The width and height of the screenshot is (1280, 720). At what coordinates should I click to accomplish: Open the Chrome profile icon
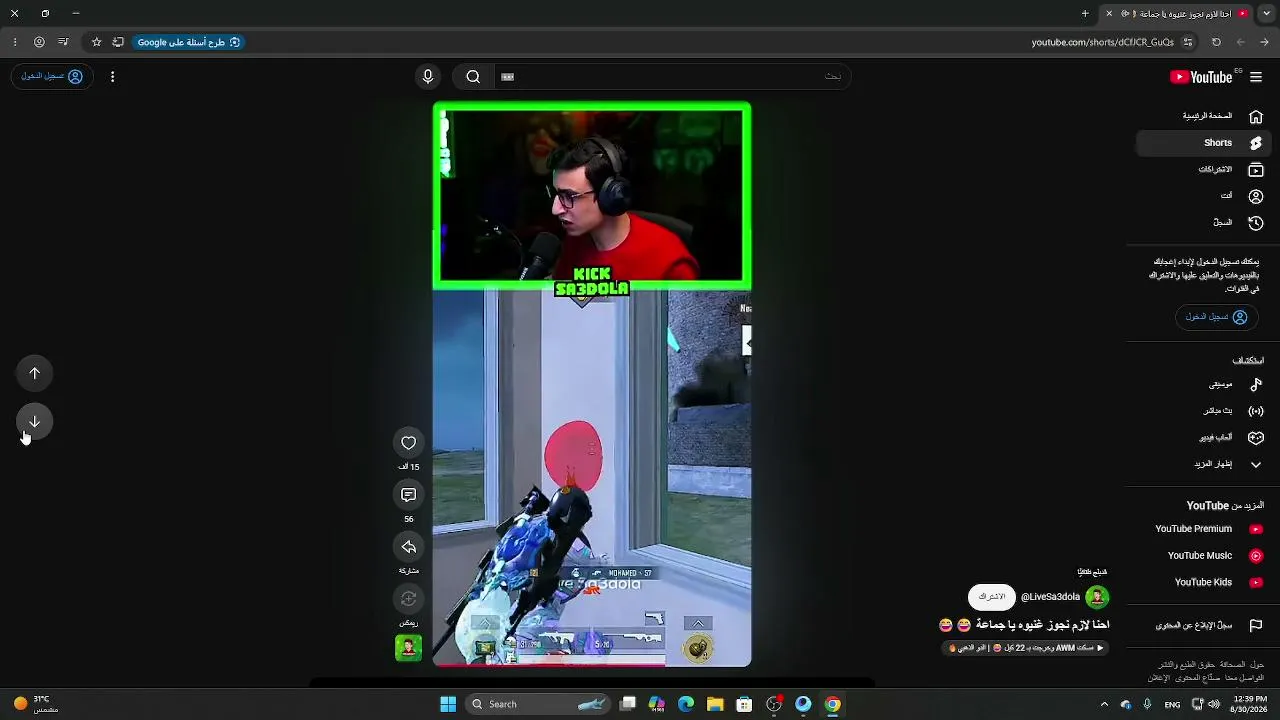coord(39,42)
